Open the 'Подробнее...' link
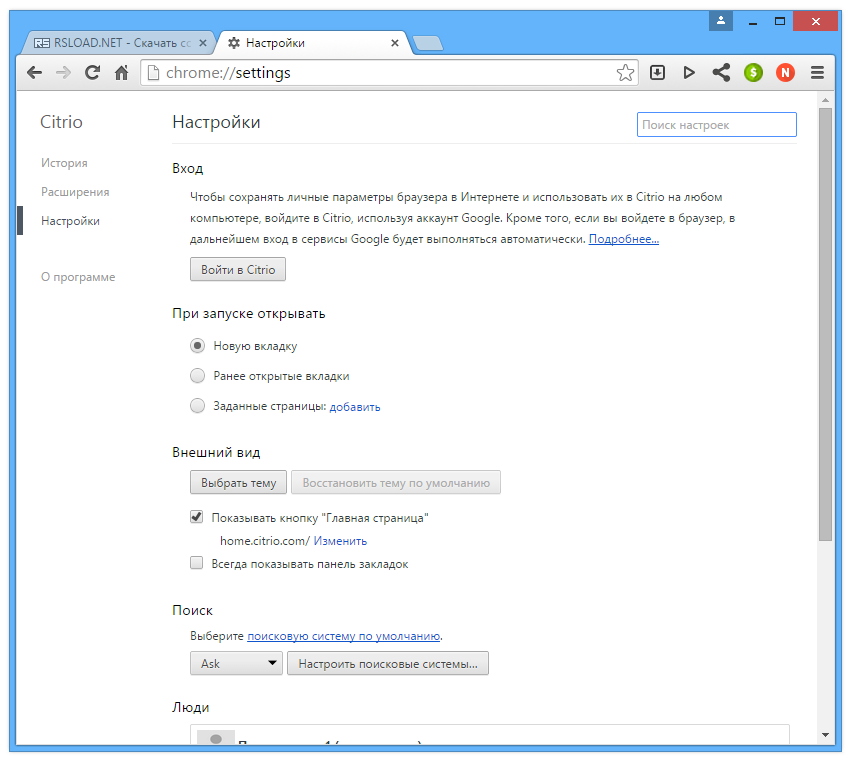 coord(624,239)
